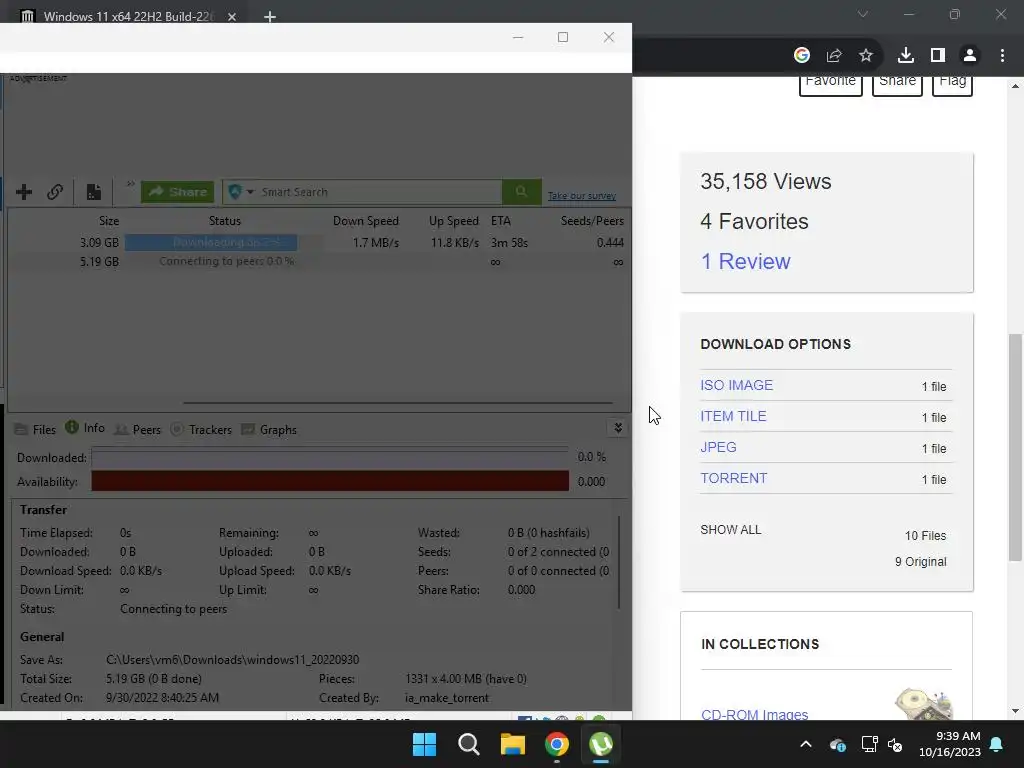The height and width of the screenshot is (768, 1024).
Task: Click the torrent list horizontal scrollbar
Action: click(398, 403)
